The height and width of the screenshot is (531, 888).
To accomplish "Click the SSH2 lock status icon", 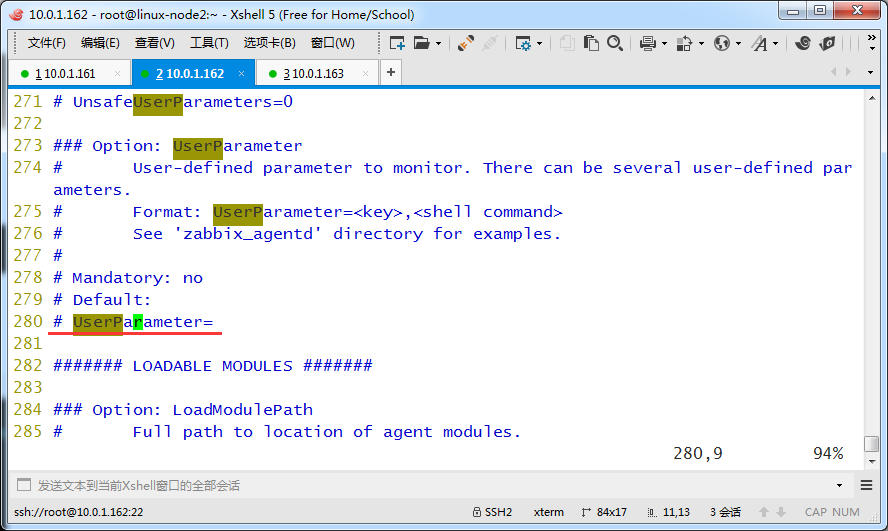I will click(477, 512).
